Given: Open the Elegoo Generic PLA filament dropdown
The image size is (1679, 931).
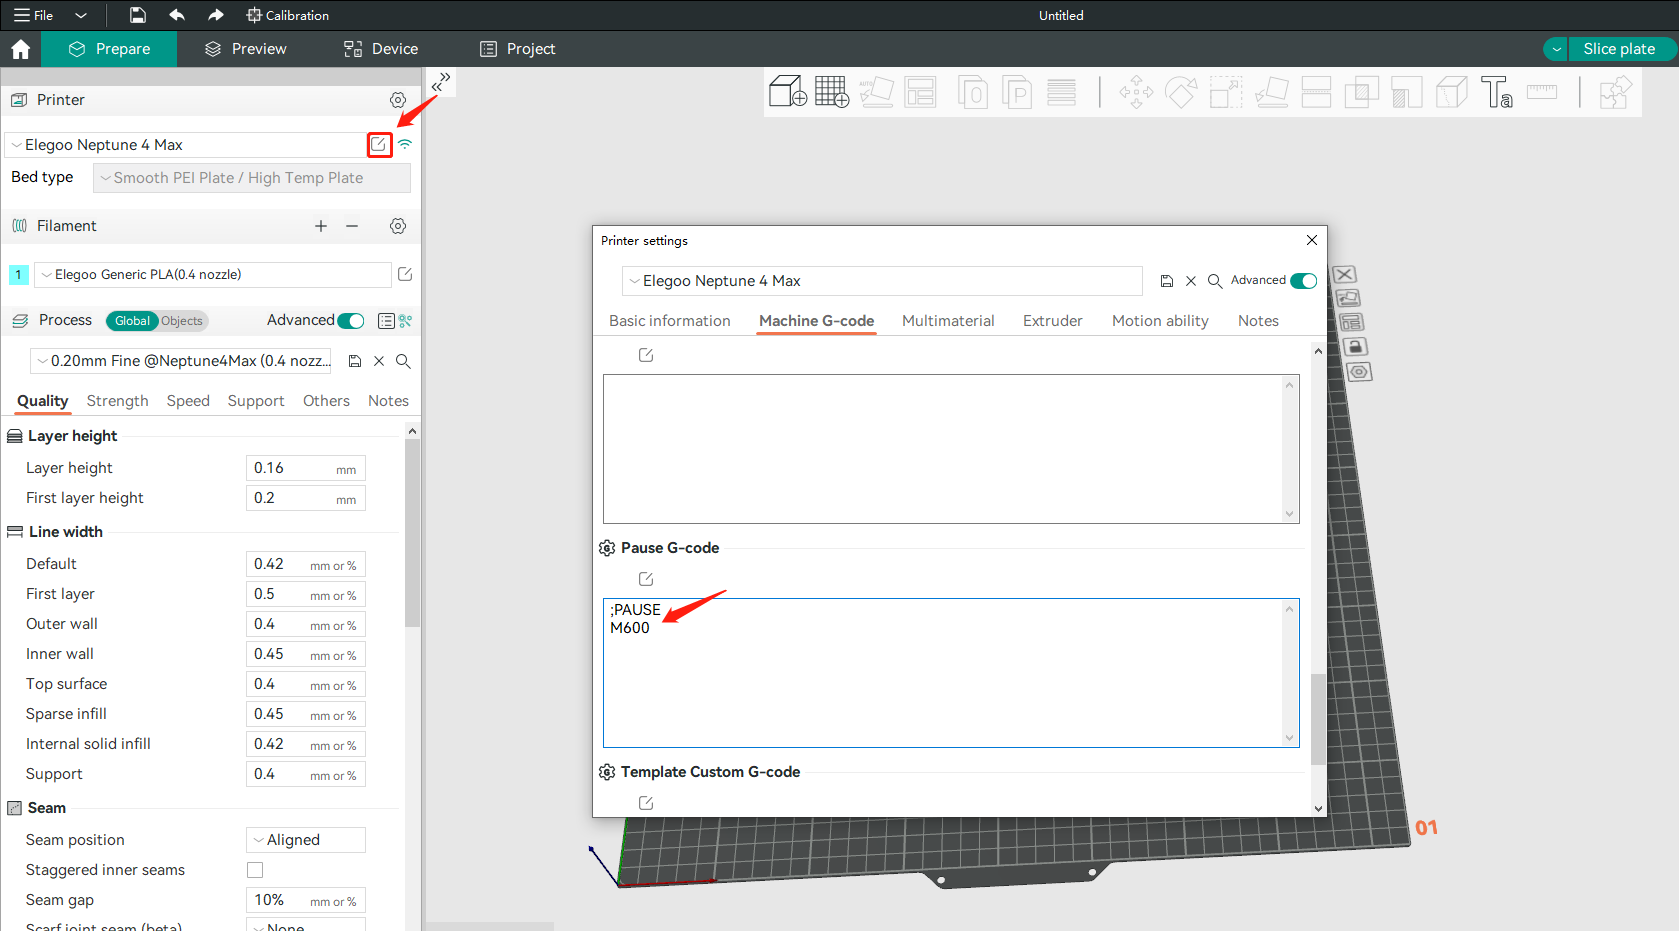Looking at the screenshot, I should 212,275.
